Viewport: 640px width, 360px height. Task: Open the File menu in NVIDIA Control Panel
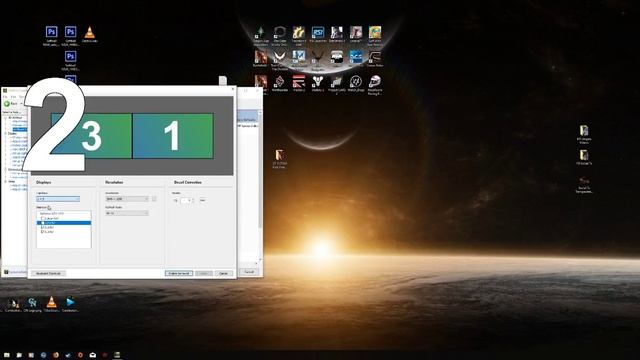tap(5, 97)
